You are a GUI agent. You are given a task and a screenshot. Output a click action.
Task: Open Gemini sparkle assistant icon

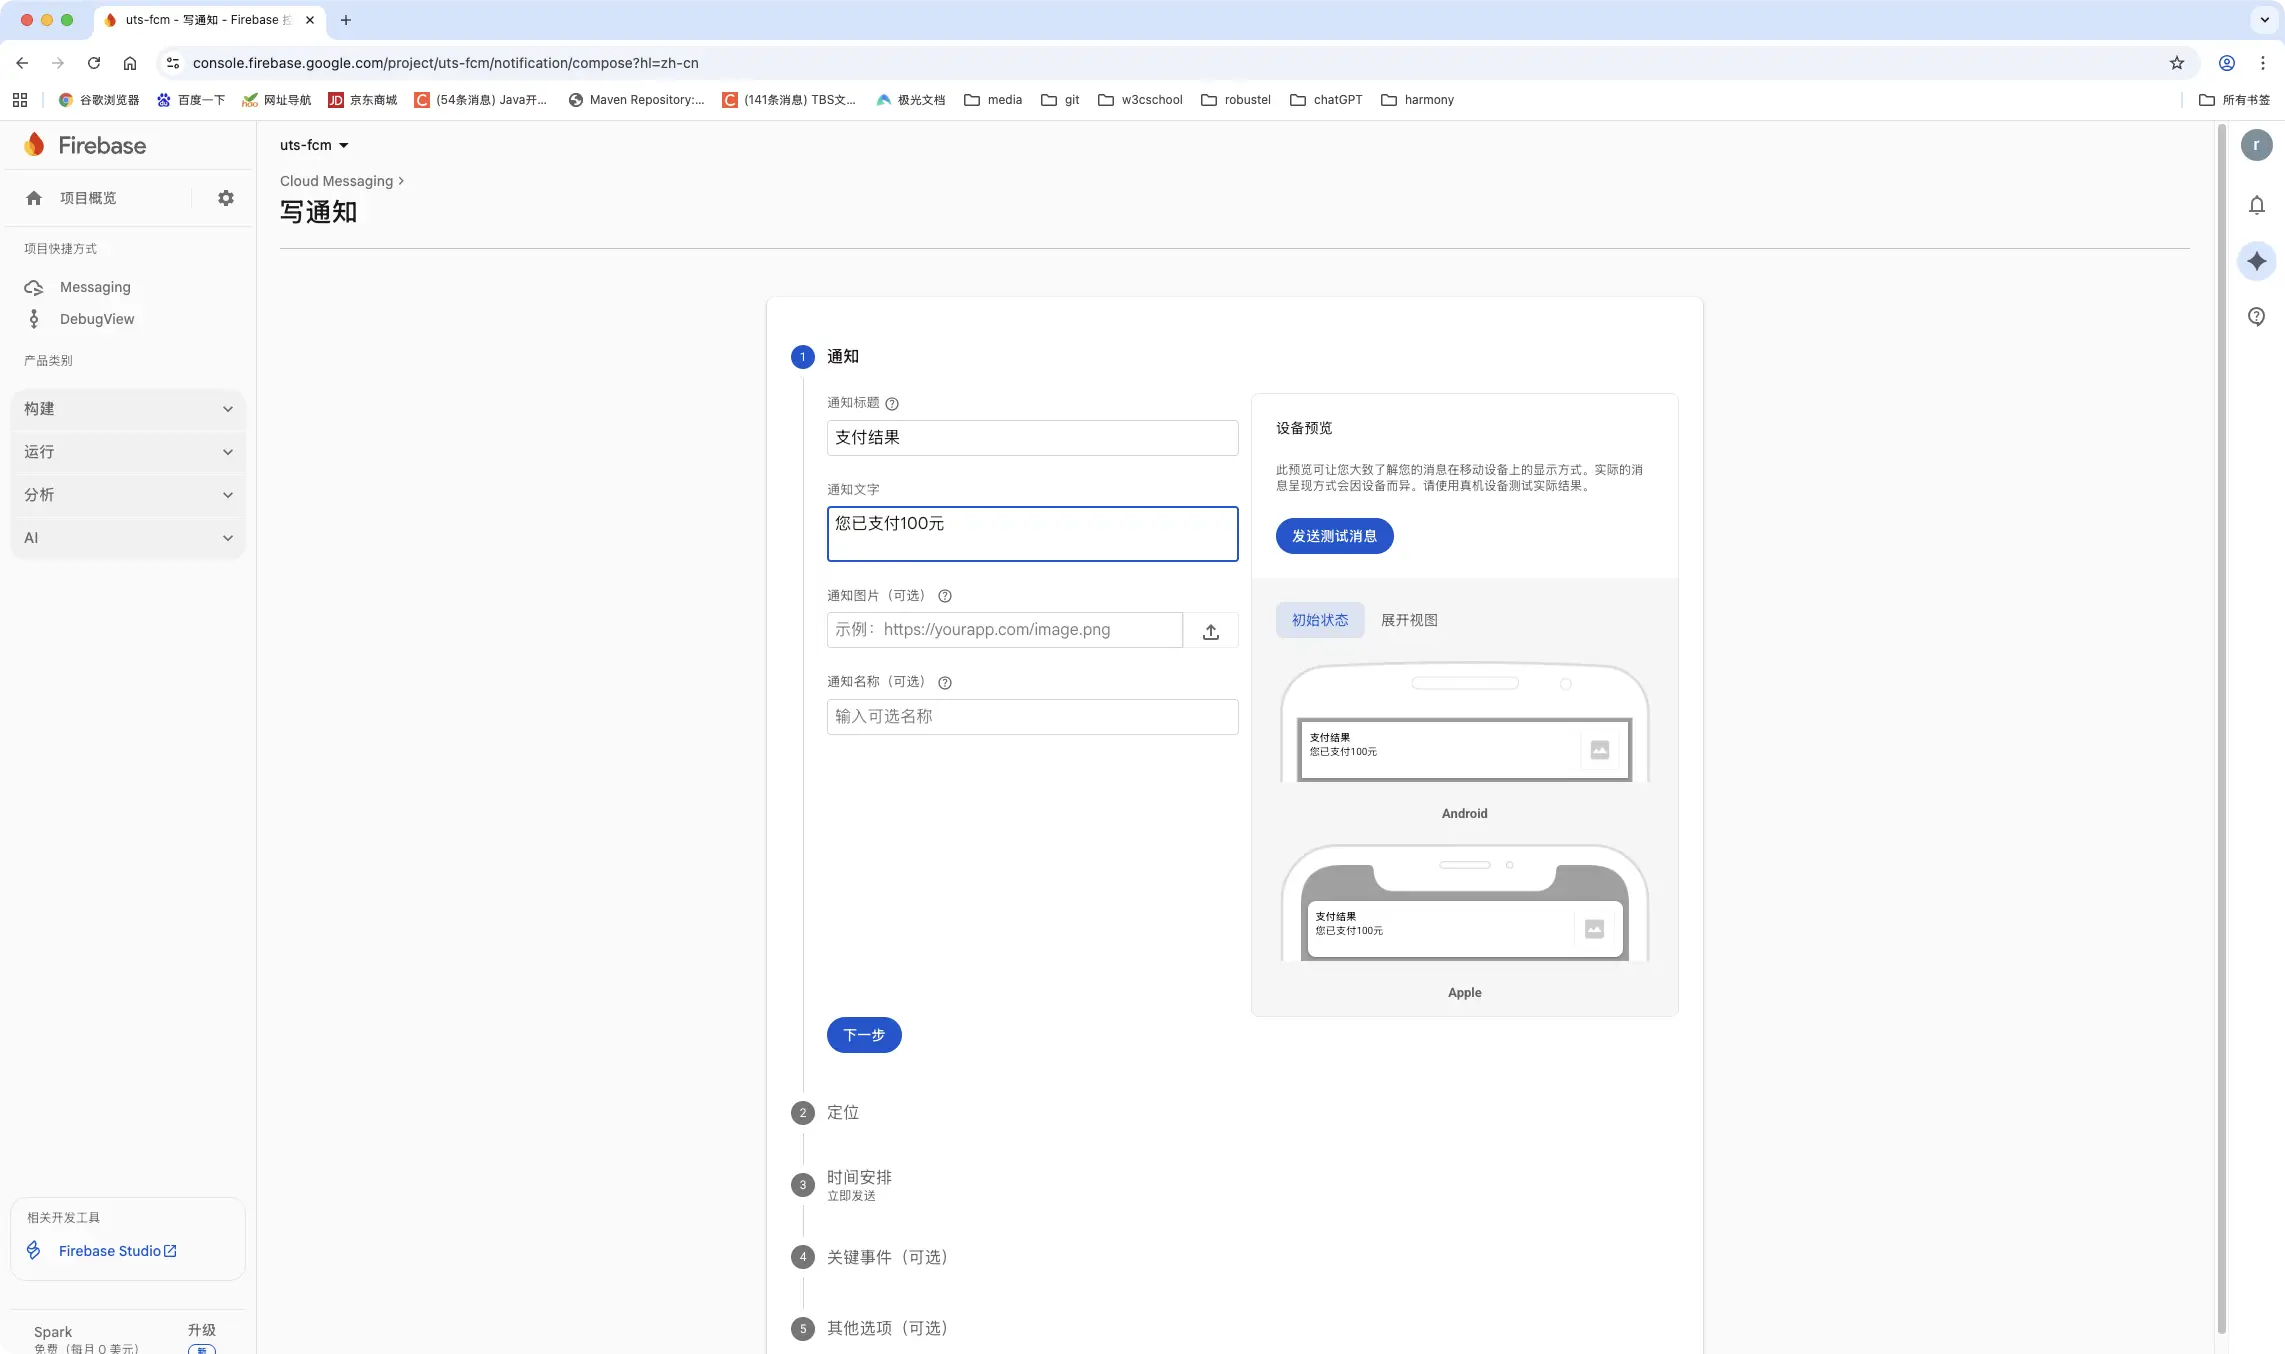coord(2256,261)
